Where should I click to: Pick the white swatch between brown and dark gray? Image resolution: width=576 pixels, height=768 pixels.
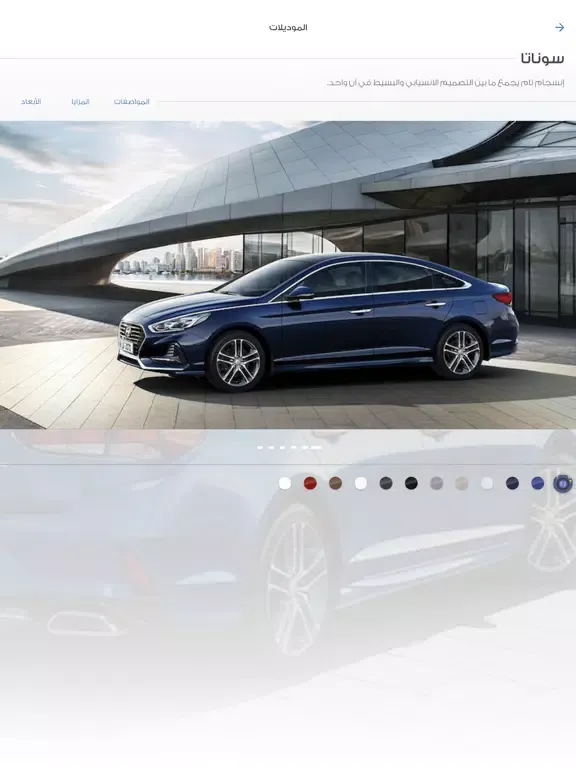click(360, 483)
